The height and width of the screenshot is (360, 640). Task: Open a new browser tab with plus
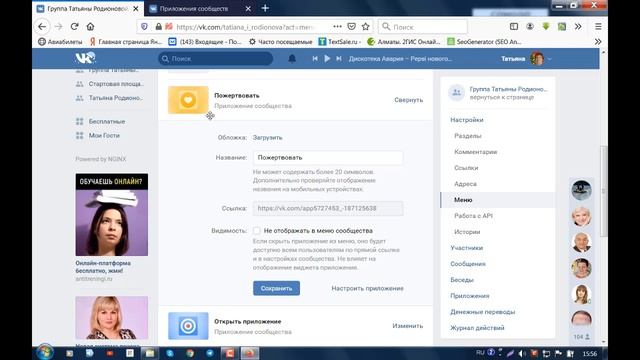point(265,8)
